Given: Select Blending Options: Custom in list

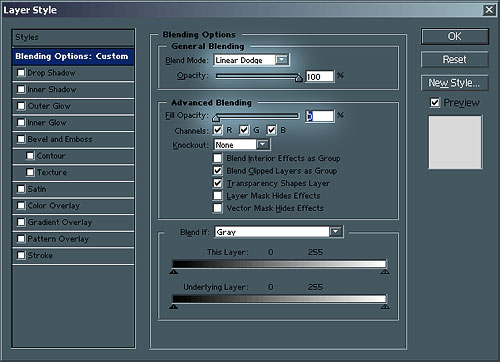Looking at the screenshot, I should coord(73,56).
